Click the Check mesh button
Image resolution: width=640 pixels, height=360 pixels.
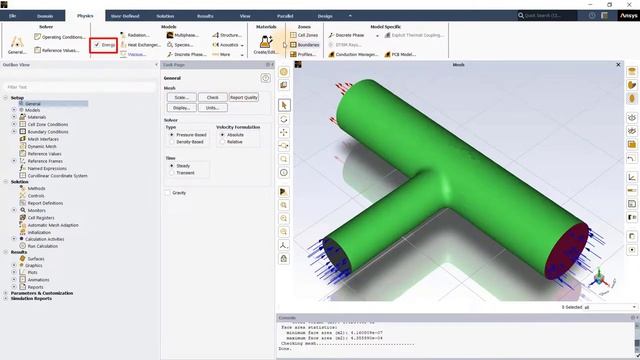tap(213, 98)
